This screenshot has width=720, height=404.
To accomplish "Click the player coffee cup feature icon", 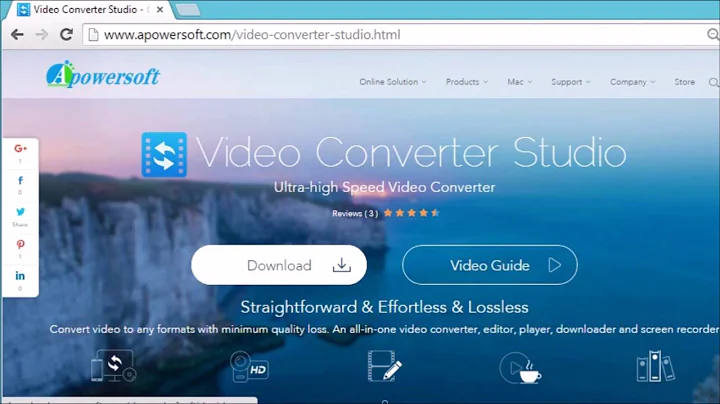I will [x=520, y=368].
